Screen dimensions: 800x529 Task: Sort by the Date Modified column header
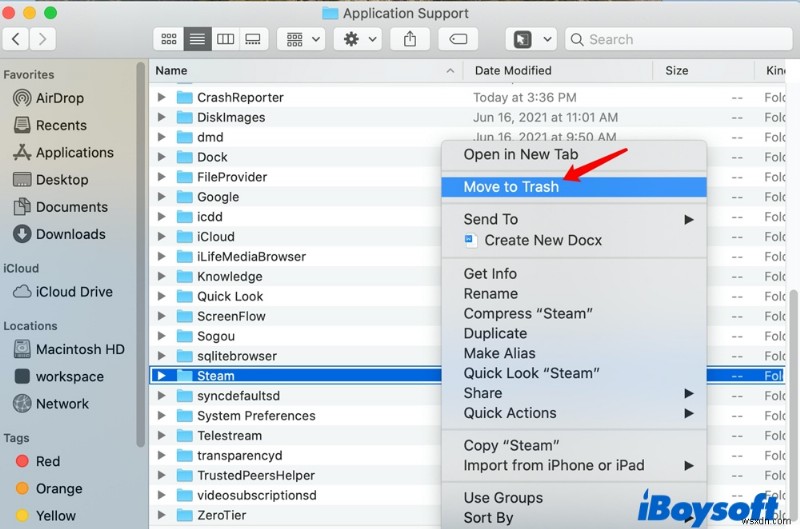558,70
